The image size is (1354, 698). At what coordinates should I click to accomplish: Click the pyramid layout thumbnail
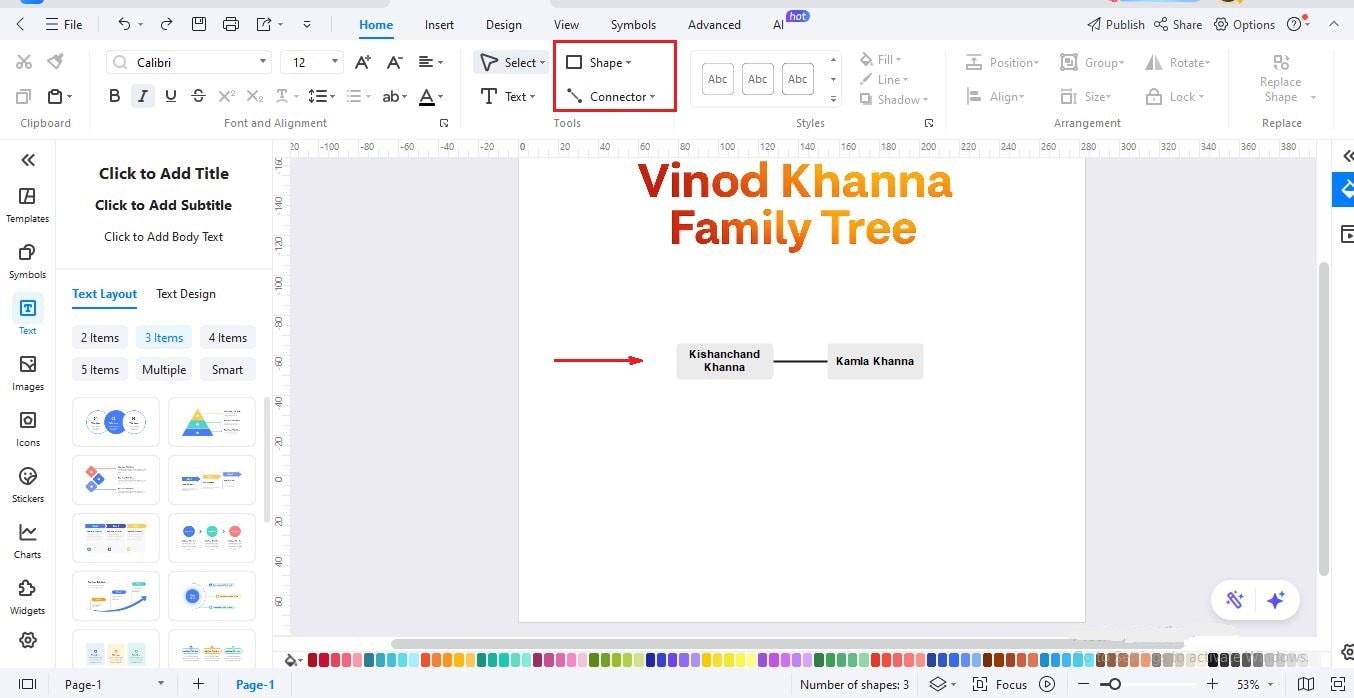211,421
